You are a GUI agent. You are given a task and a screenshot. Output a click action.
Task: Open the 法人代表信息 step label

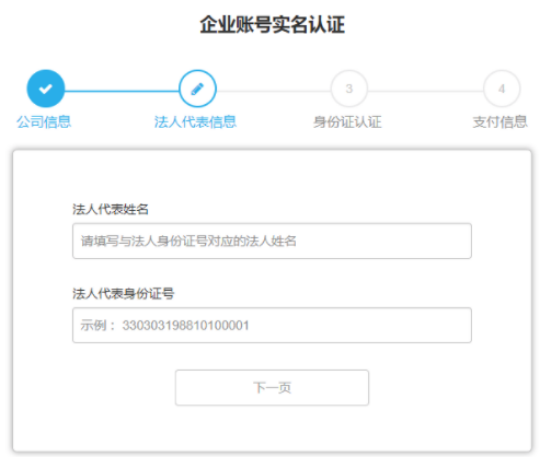[195, 122]
